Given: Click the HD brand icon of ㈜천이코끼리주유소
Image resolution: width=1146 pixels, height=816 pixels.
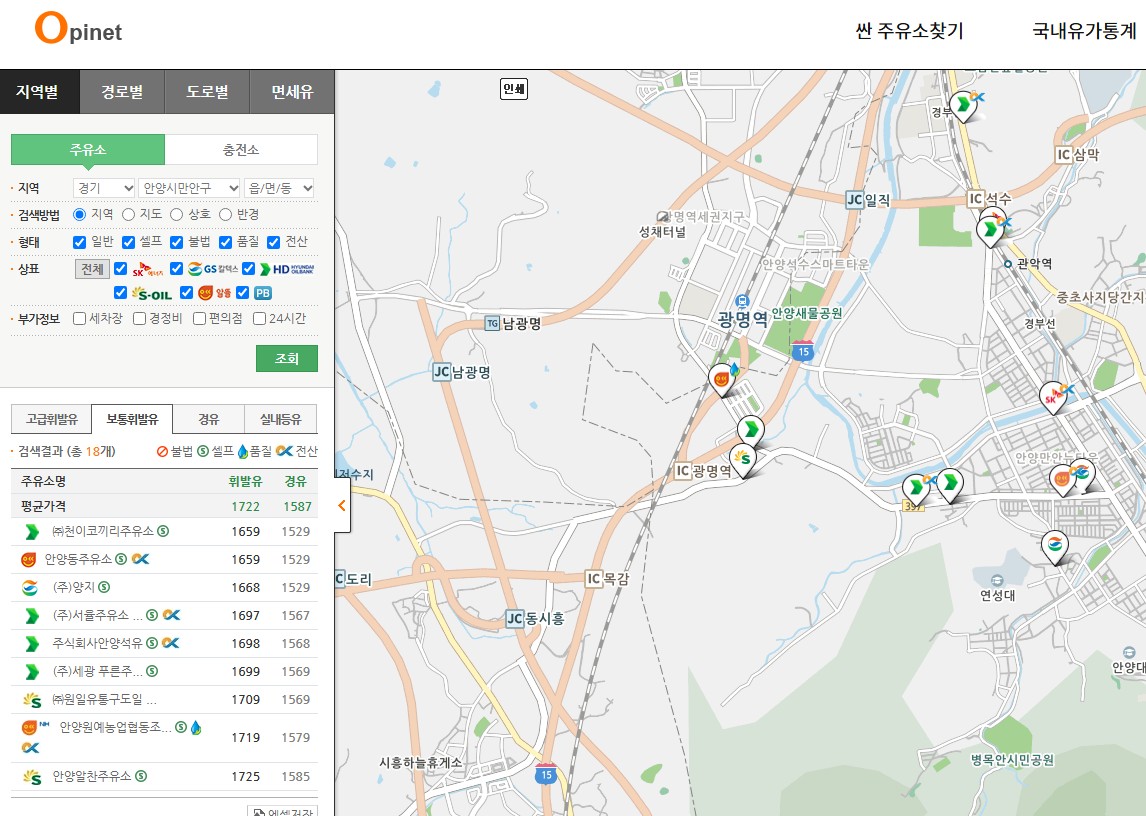Looking at the screenshot, I should click(x=31, y=532).
